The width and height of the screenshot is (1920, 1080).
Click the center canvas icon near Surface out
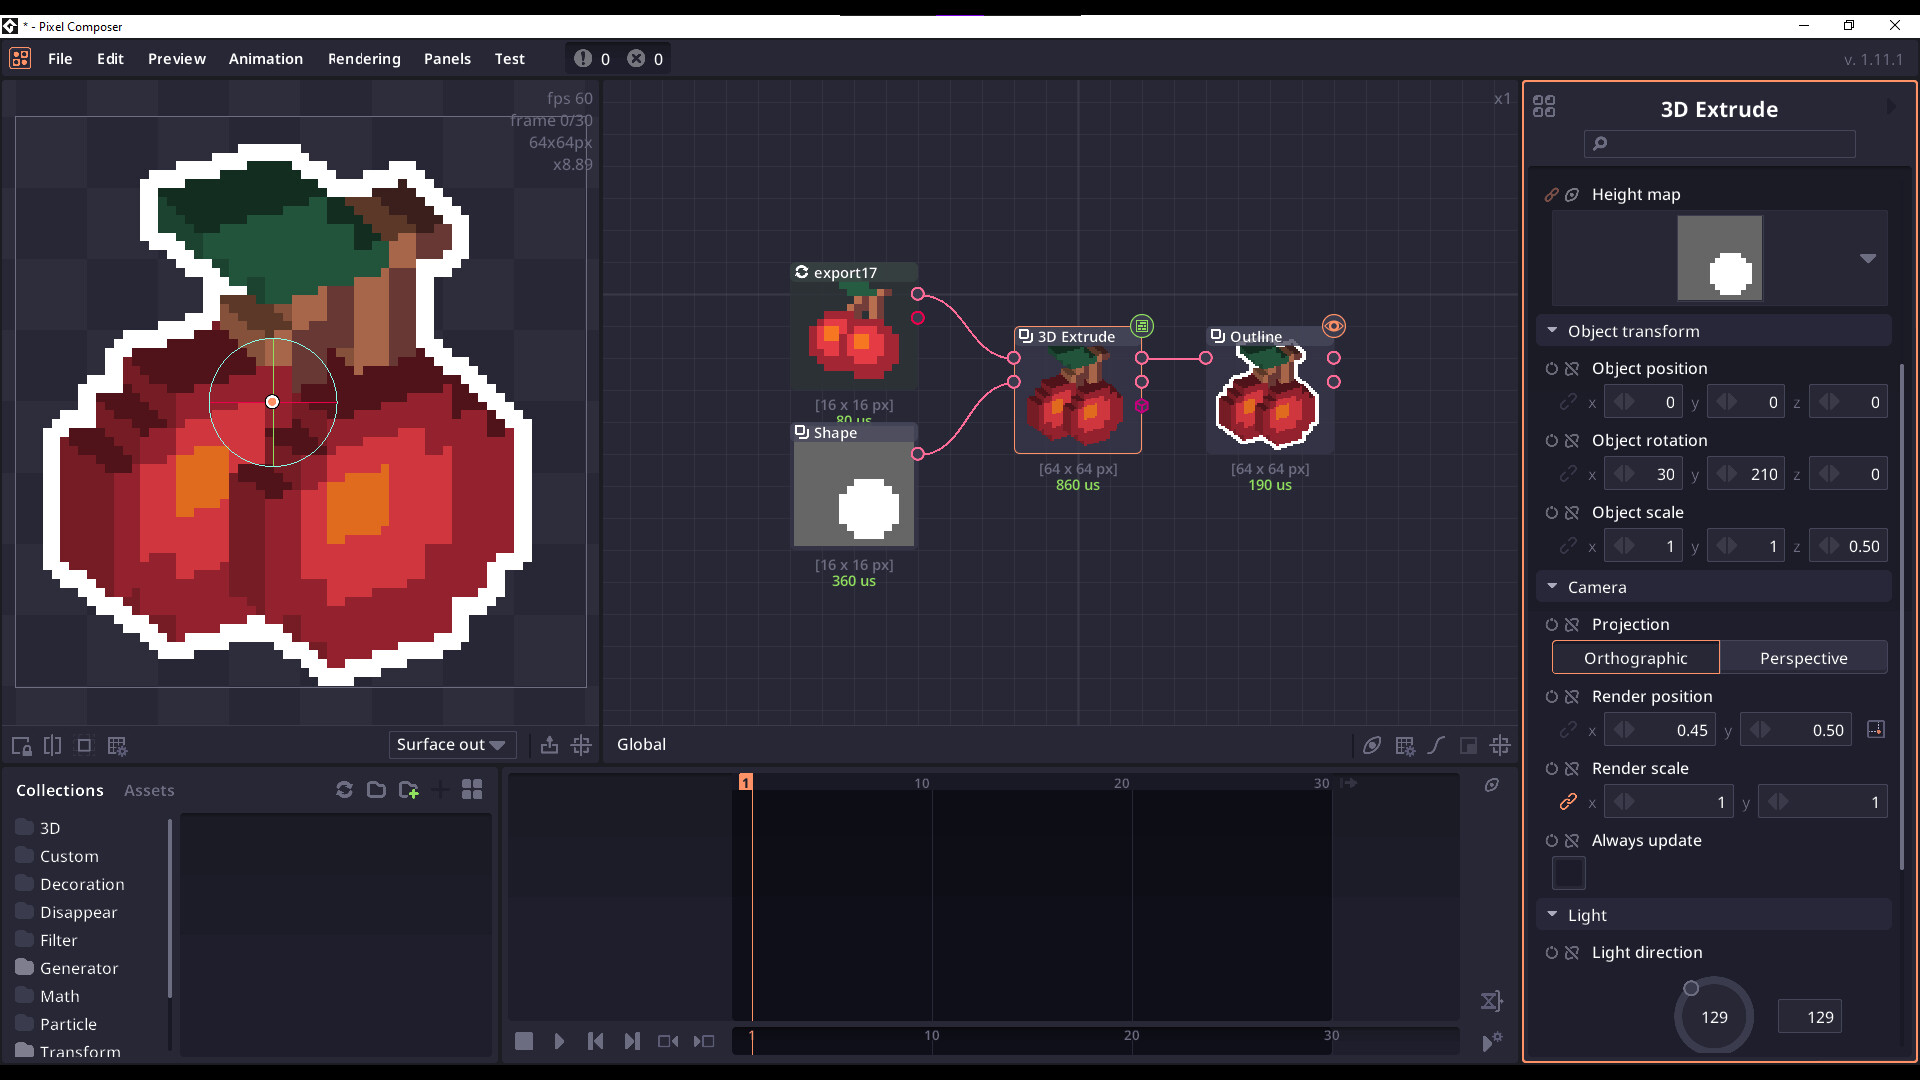583,745
